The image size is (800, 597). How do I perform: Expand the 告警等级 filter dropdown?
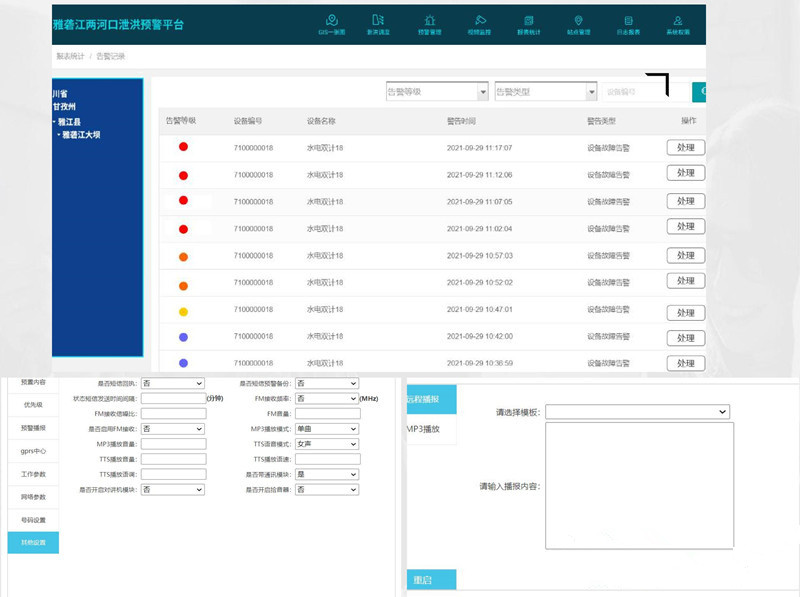coord(437,92)
